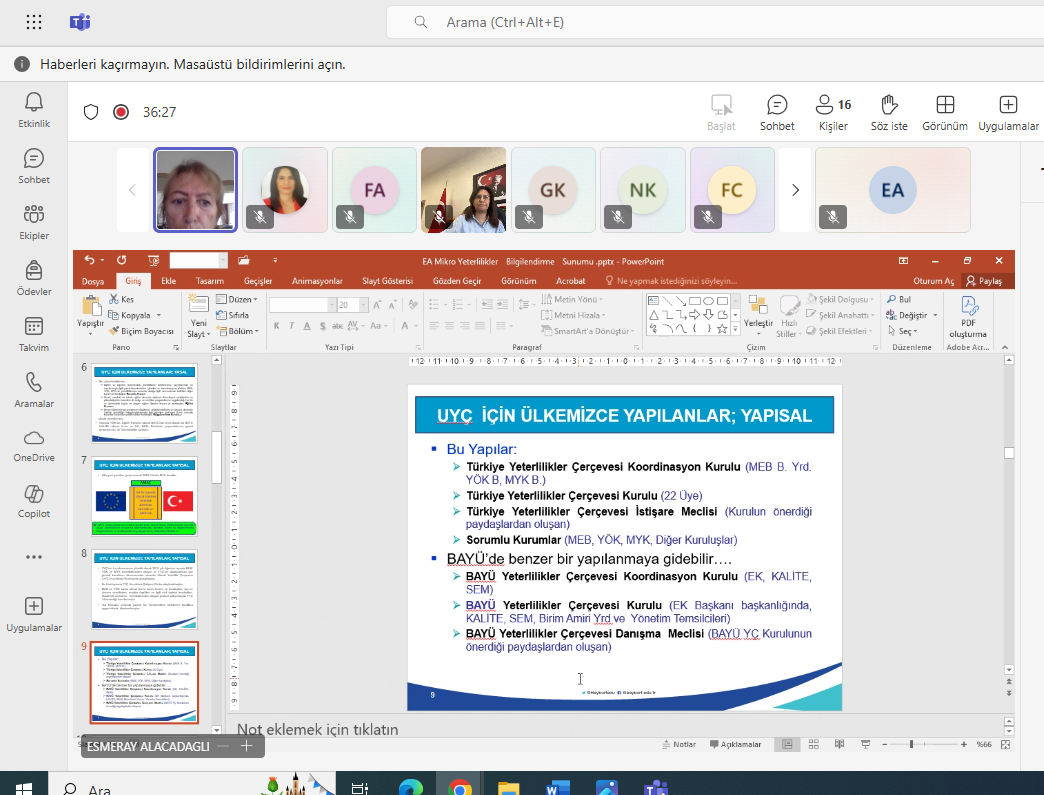Click the Aramalar calls icon
The width and height of the screenshot is (1044, 795).
click(x=34, y=390)
